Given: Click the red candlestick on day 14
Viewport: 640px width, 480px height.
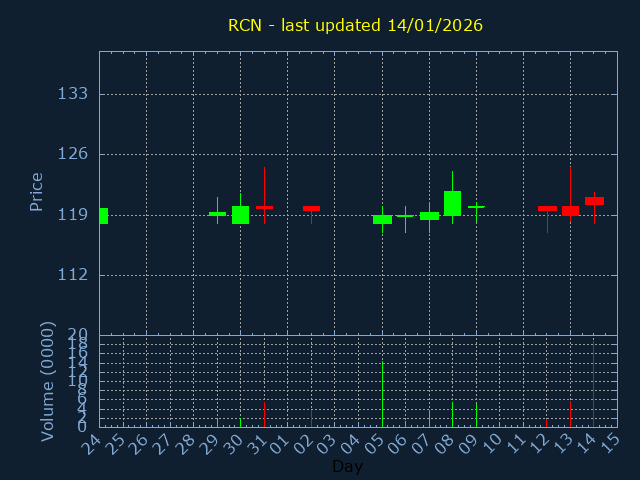Looking at the screenshot, I should pyautogui.click(x=594, y=201).
